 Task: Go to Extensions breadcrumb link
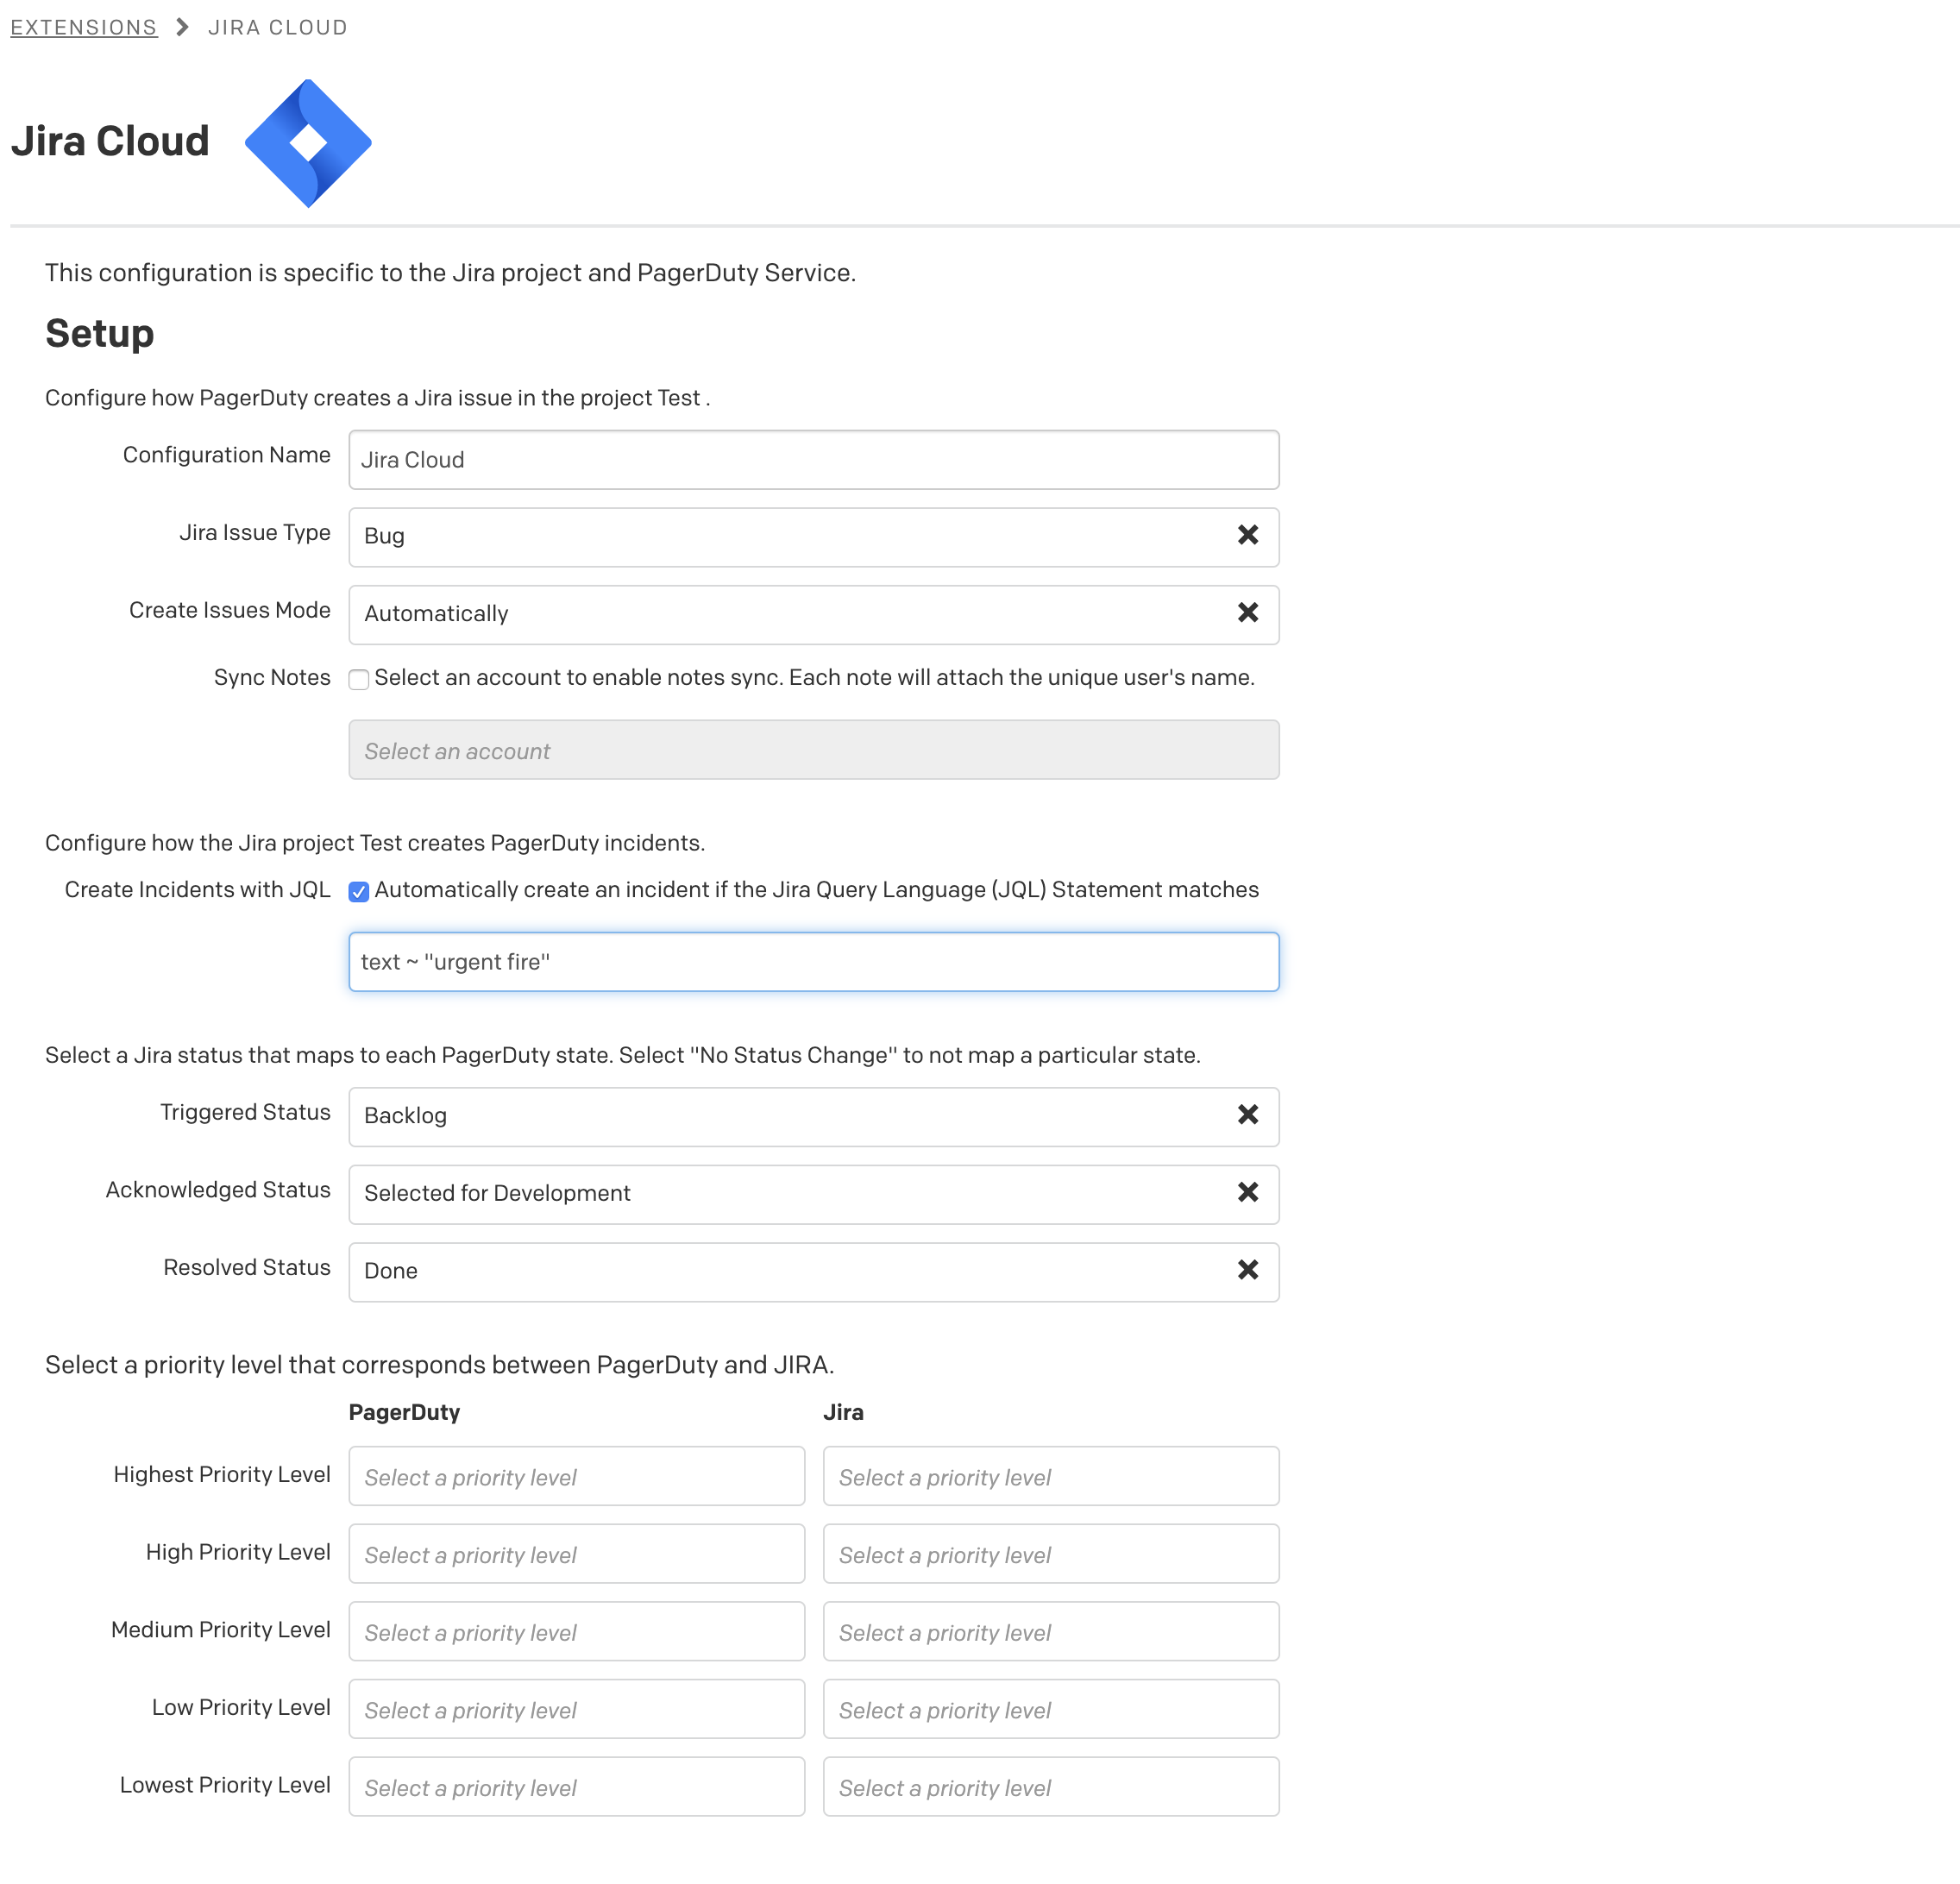pos(84,27)
